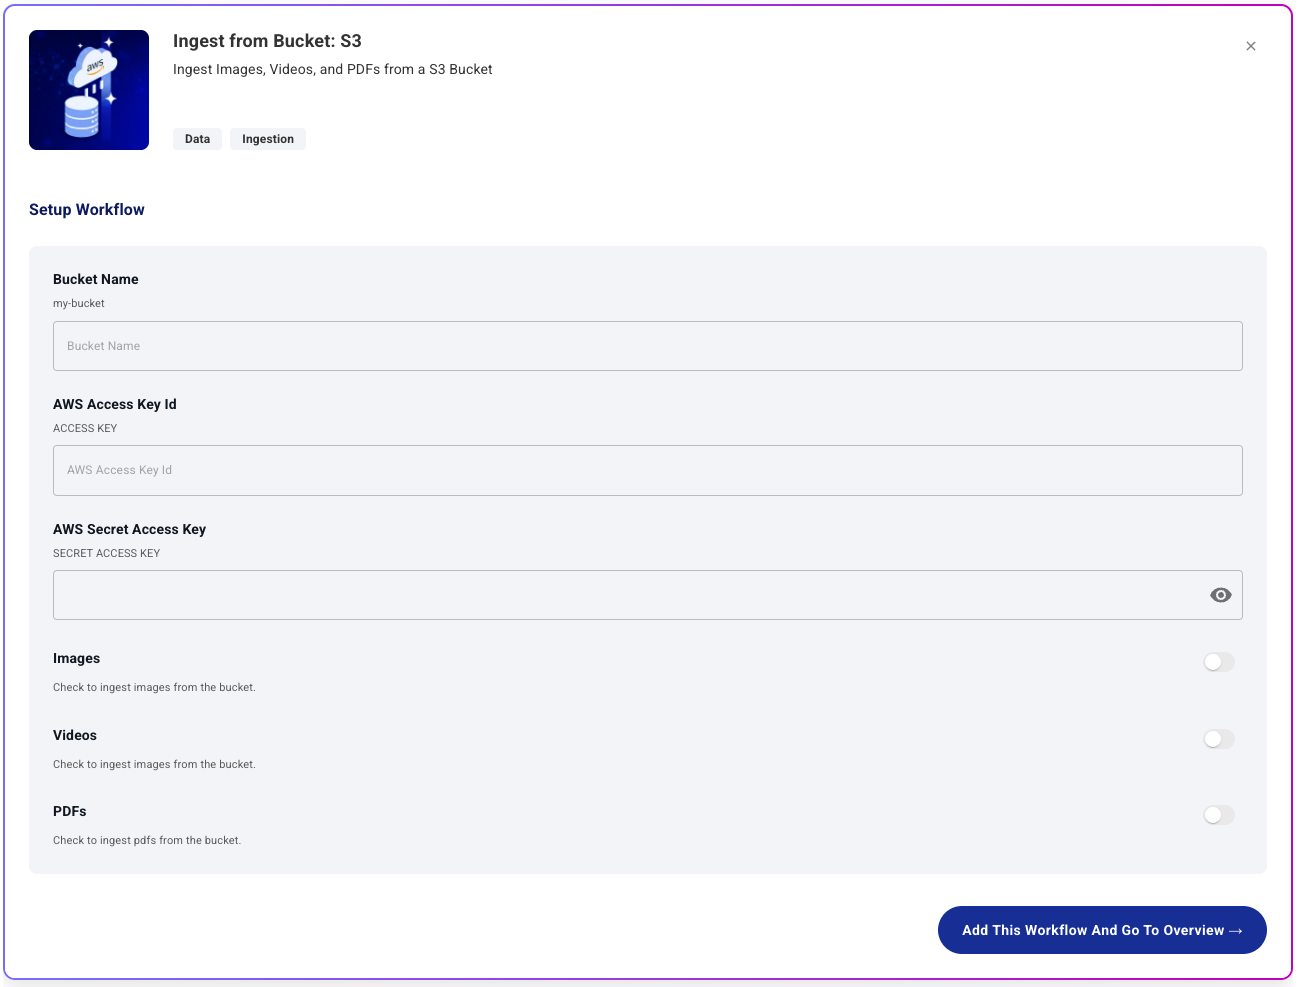This screenshot has height=987, width=1298.
Task: Select the Data tag
Action: 197,139
